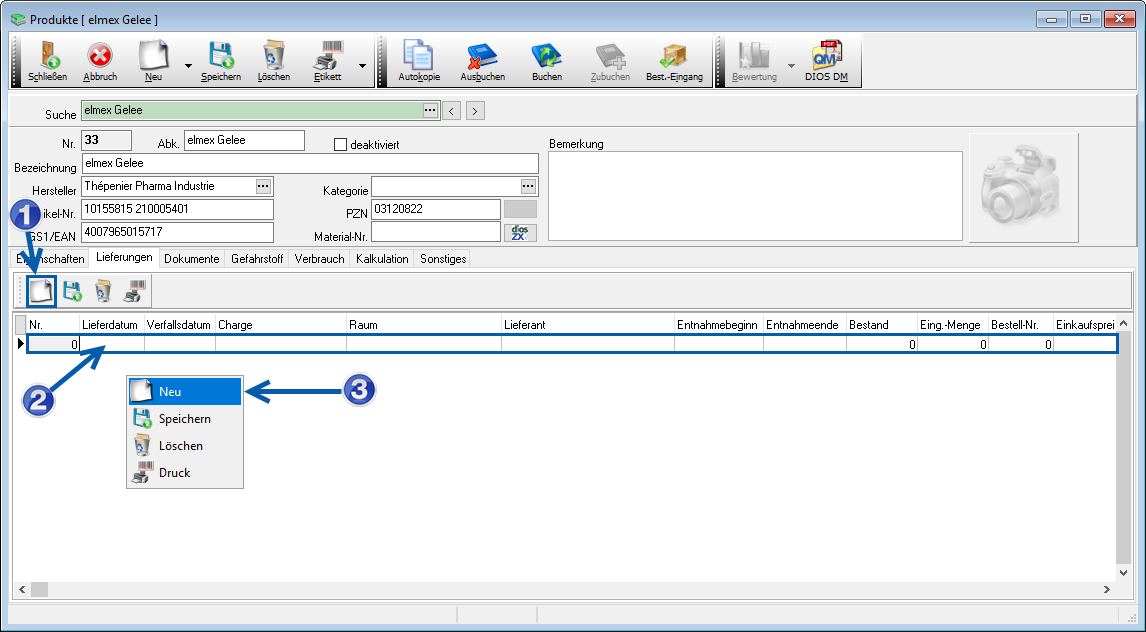Go to next product with search arrow
1146x632 pixels.
tap(475, 111)
